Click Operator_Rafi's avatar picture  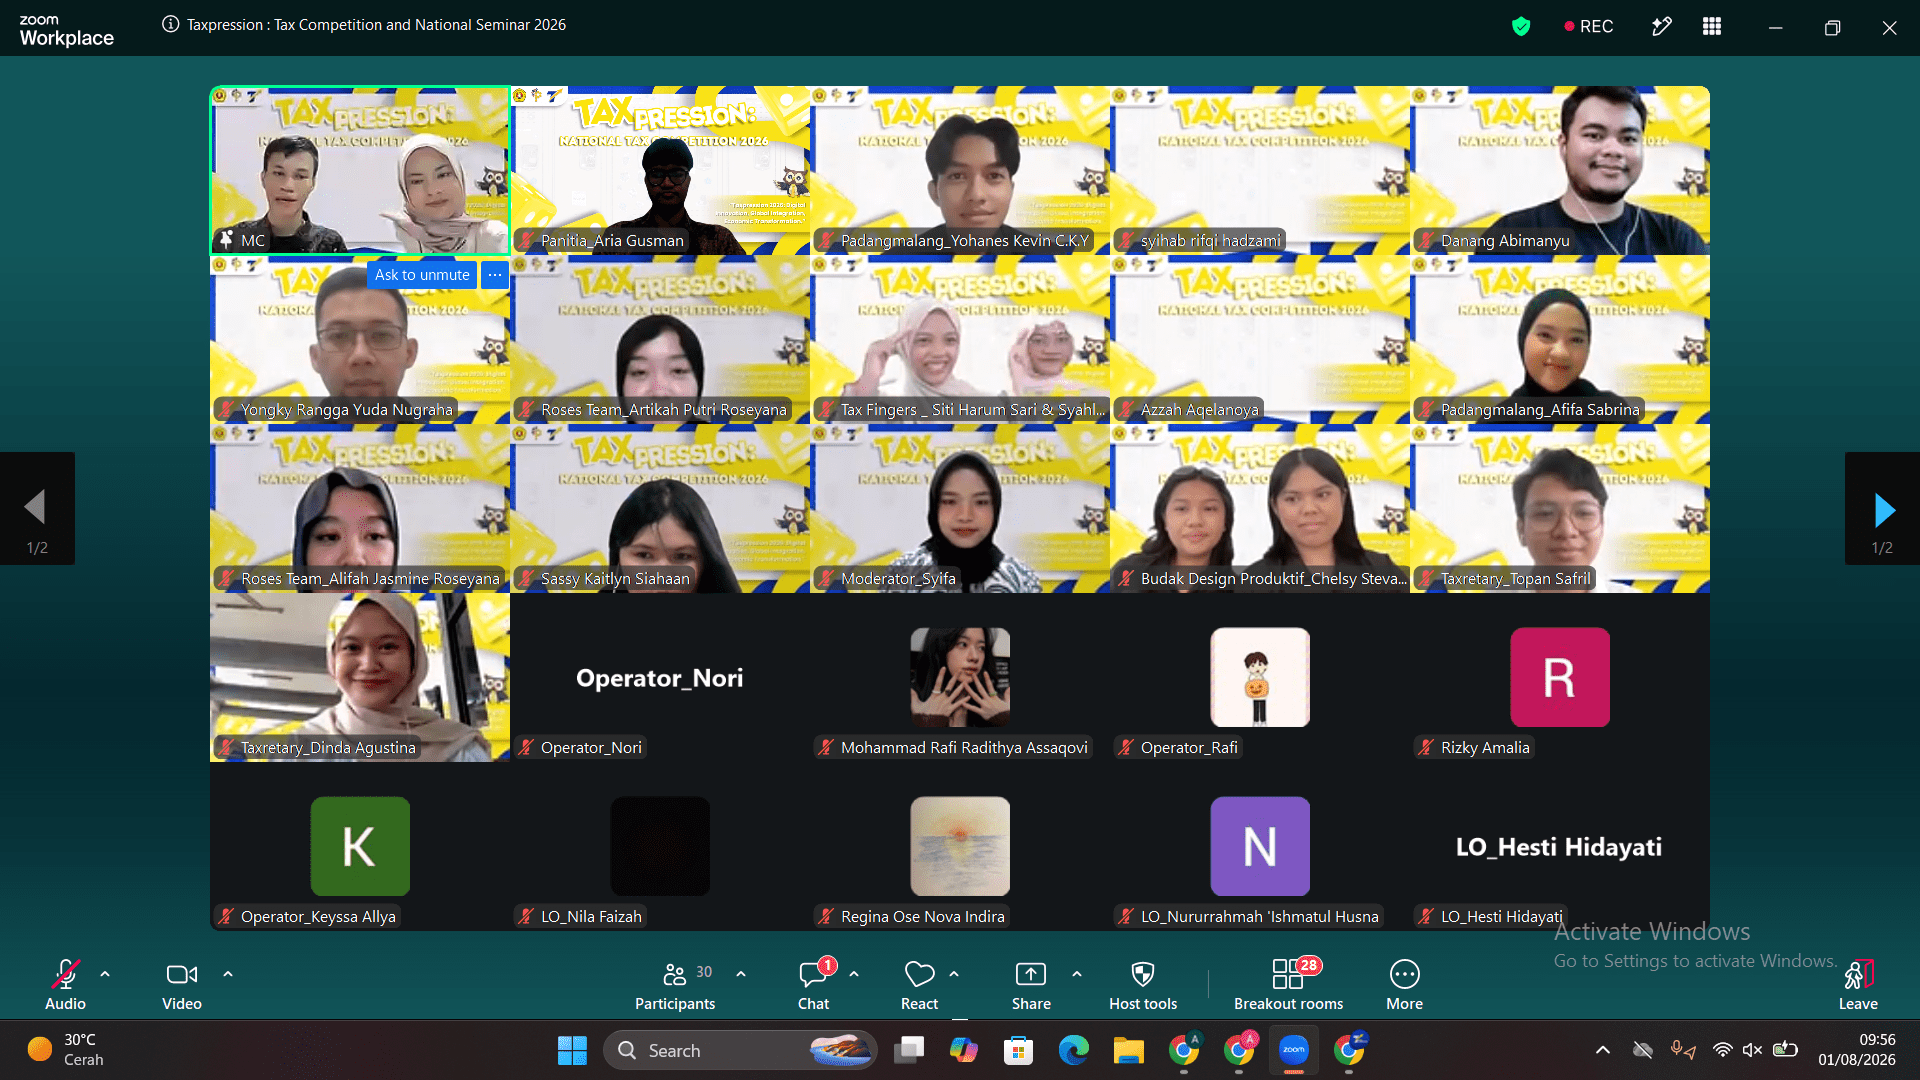click(1260, 677)
